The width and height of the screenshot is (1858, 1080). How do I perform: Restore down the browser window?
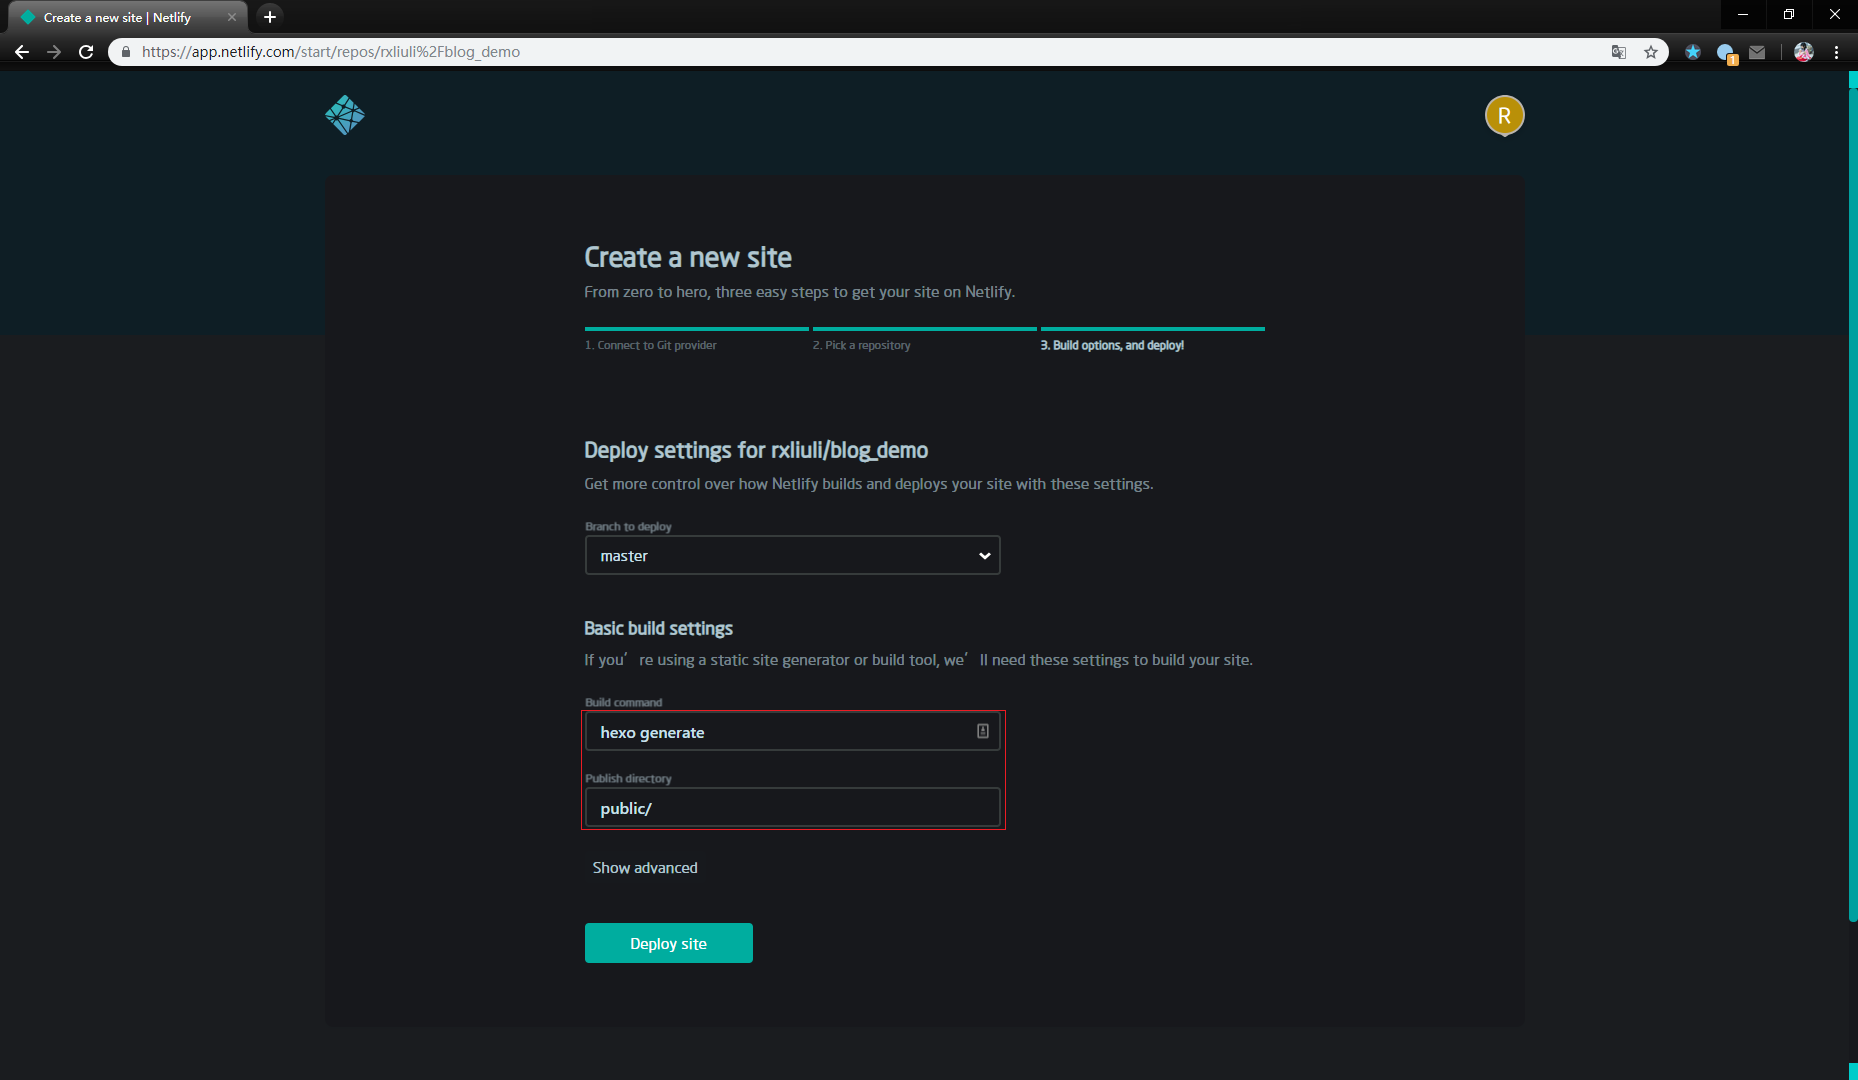1789,14
